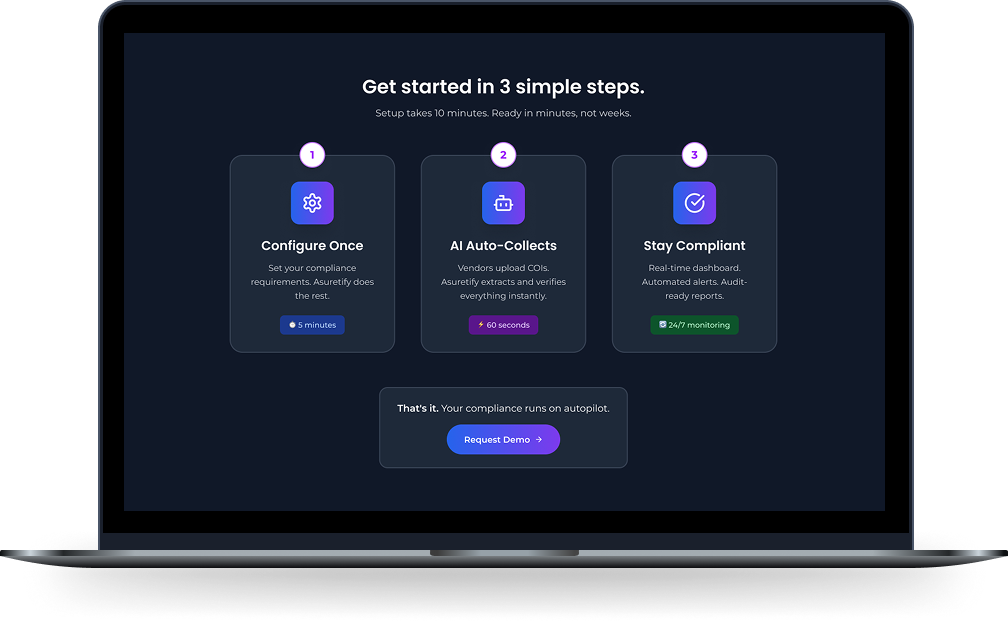Select the Stay Compliant card title
The height and width of the screenshot is (623, 1008).
[694, 246]
